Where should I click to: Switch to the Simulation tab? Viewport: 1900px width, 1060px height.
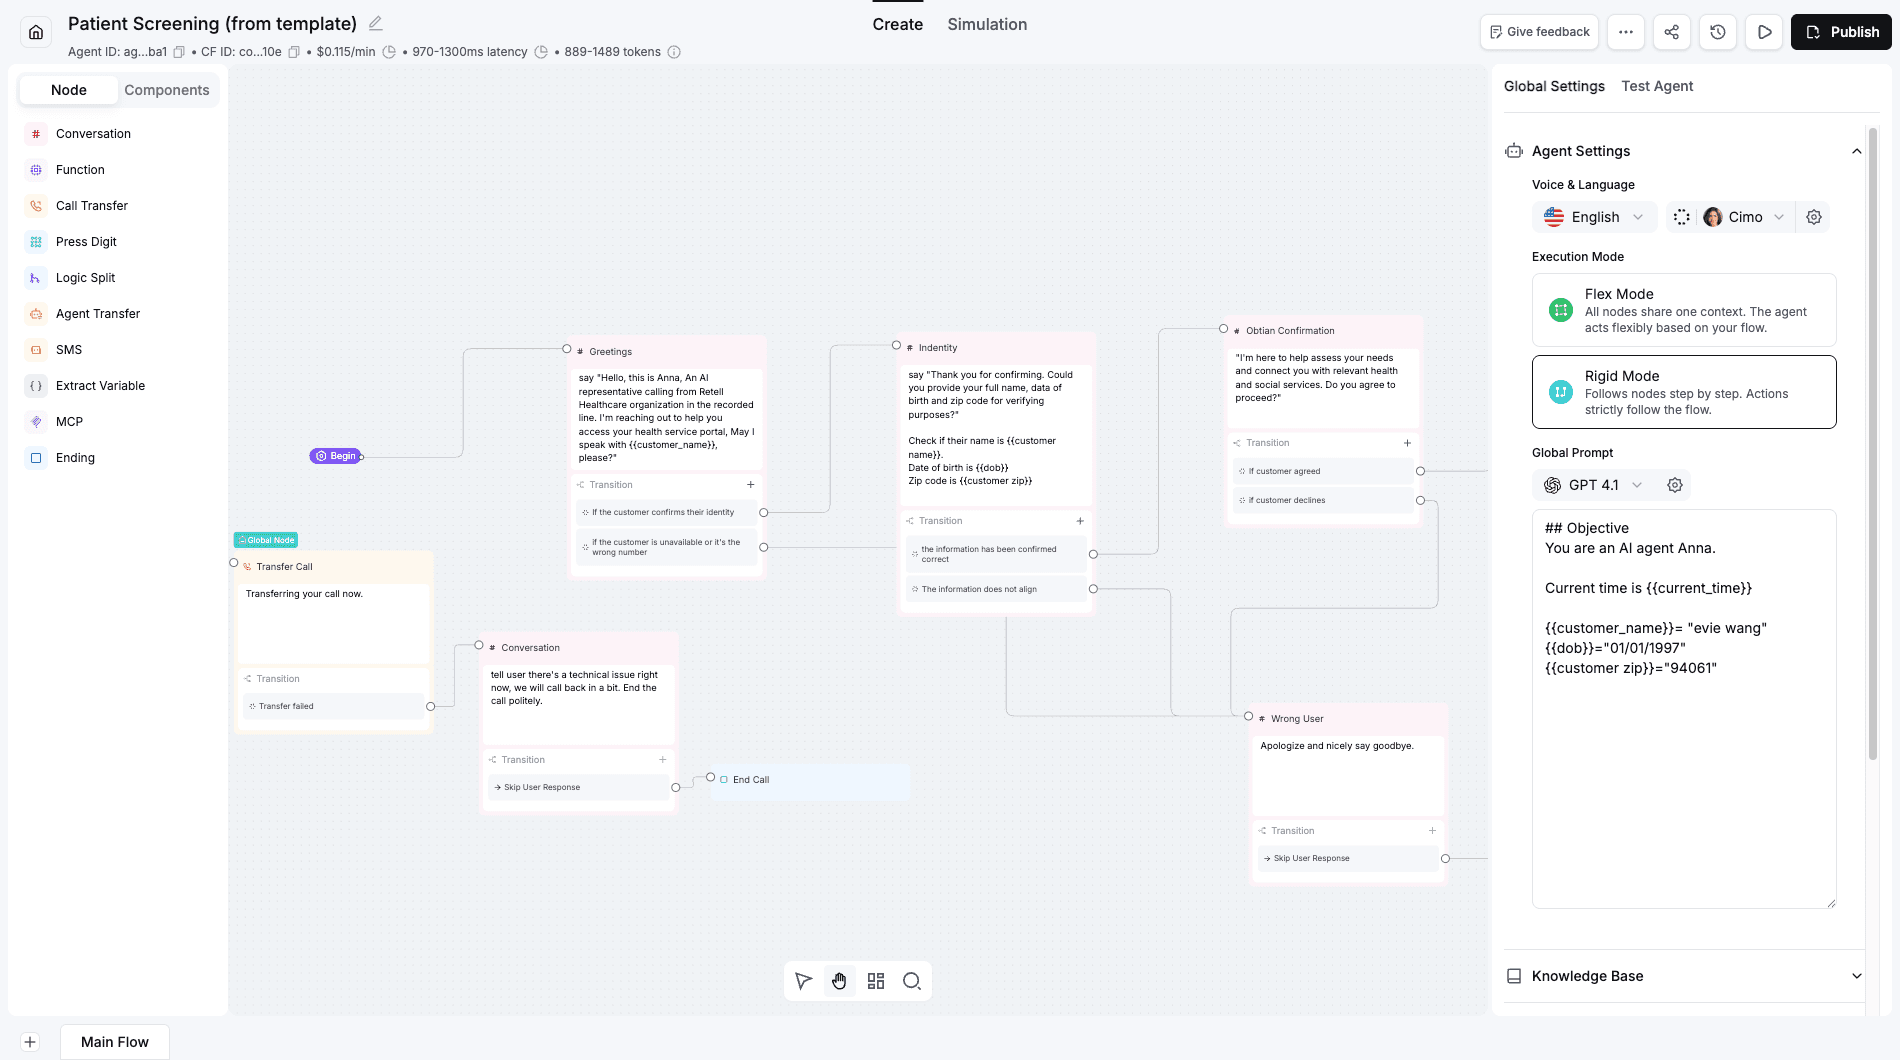coord(986,24)
